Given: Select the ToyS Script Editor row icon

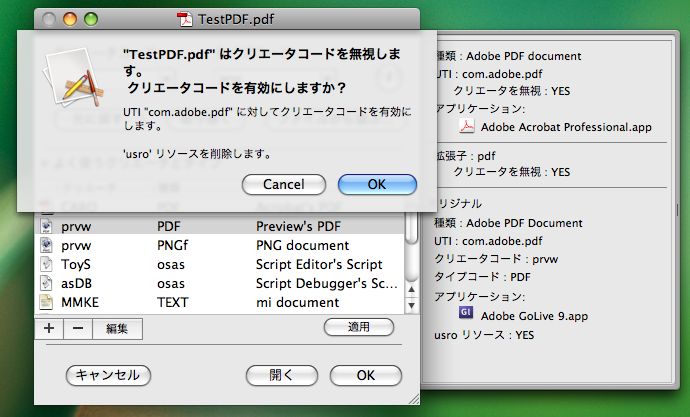Looking at the screenshot, I should coord(46,264).
